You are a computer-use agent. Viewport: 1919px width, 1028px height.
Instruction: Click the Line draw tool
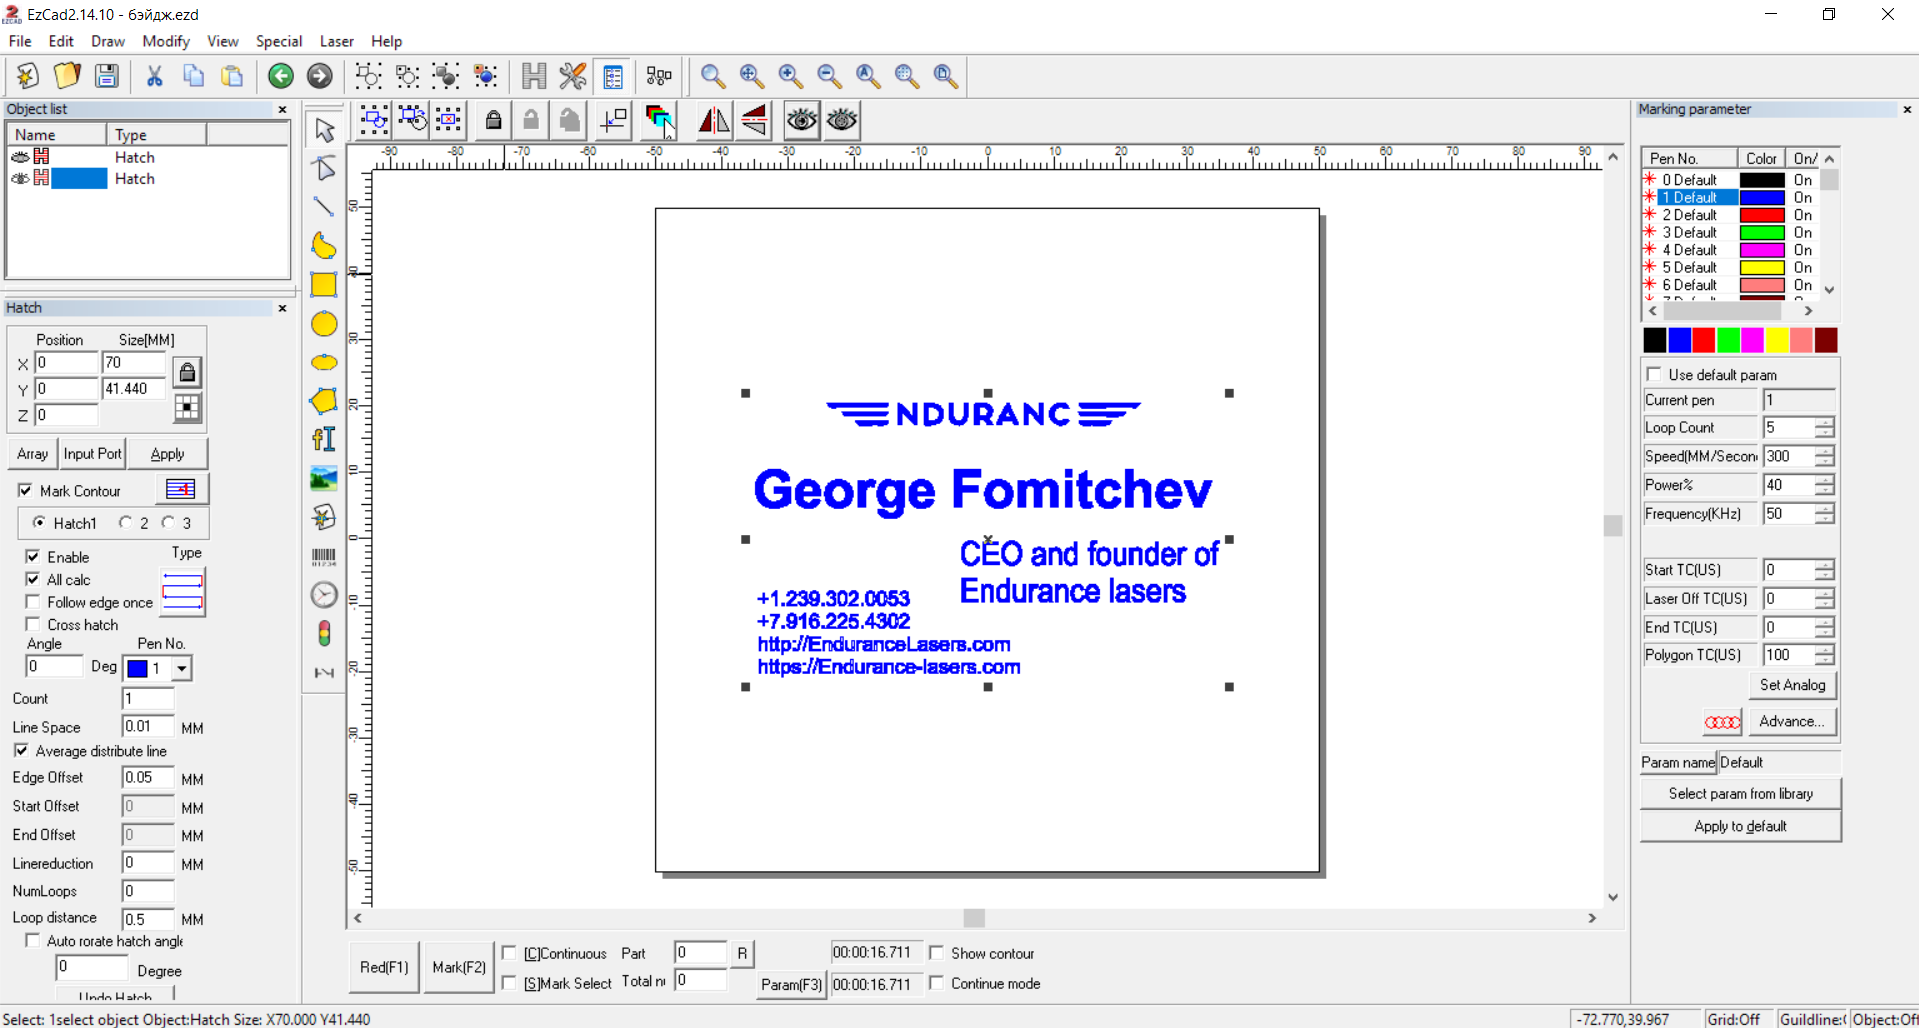tap(324, 207)
